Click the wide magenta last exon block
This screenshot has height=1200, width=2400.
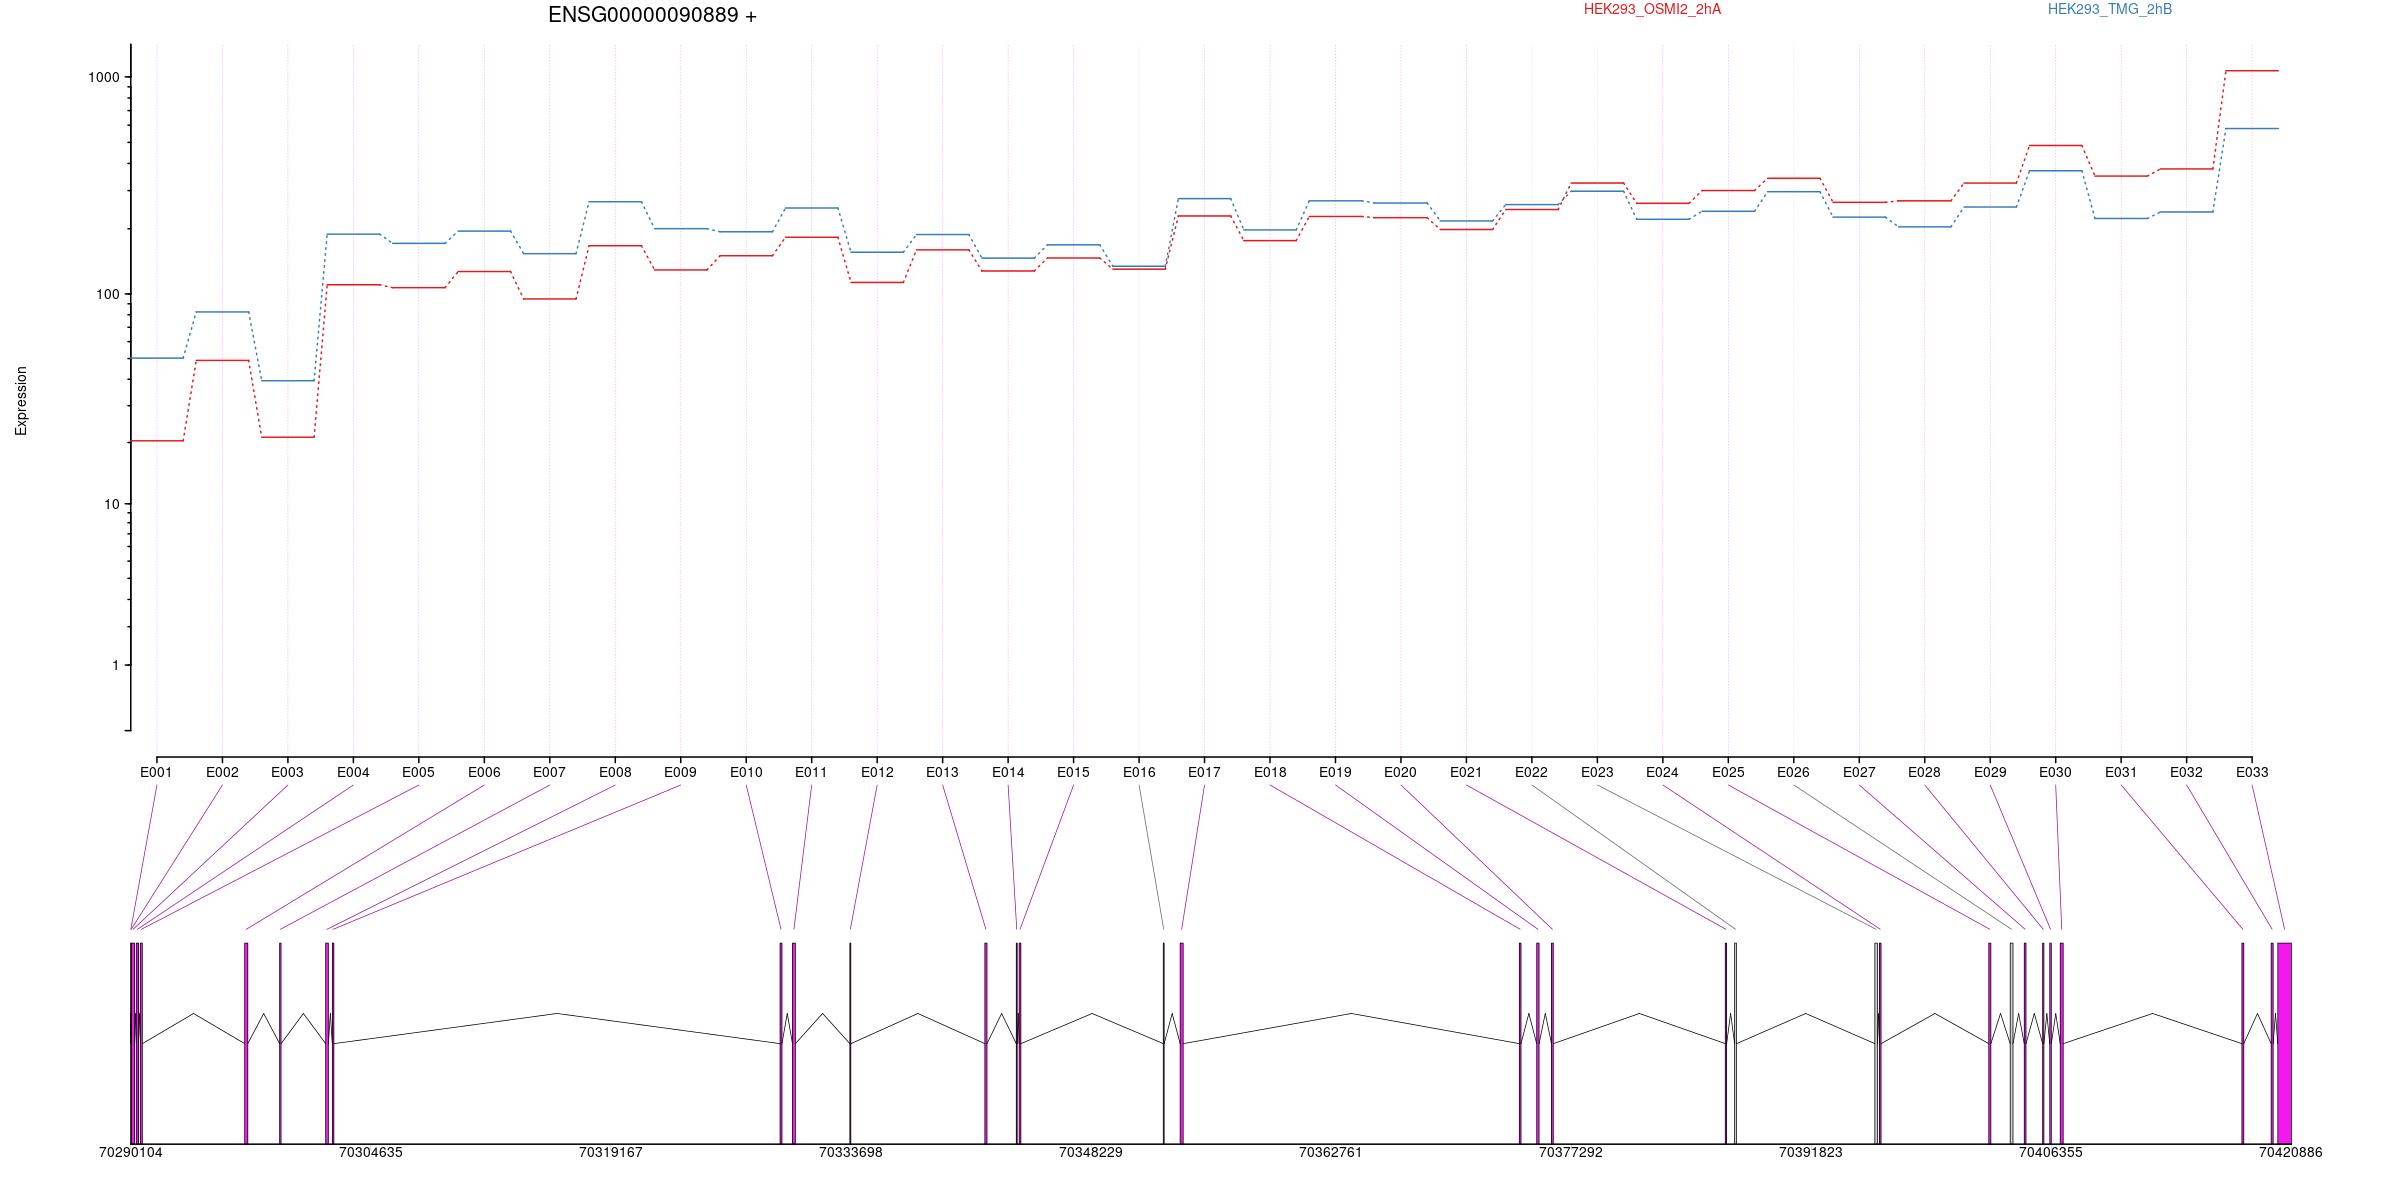[x=2284, y=1043]
